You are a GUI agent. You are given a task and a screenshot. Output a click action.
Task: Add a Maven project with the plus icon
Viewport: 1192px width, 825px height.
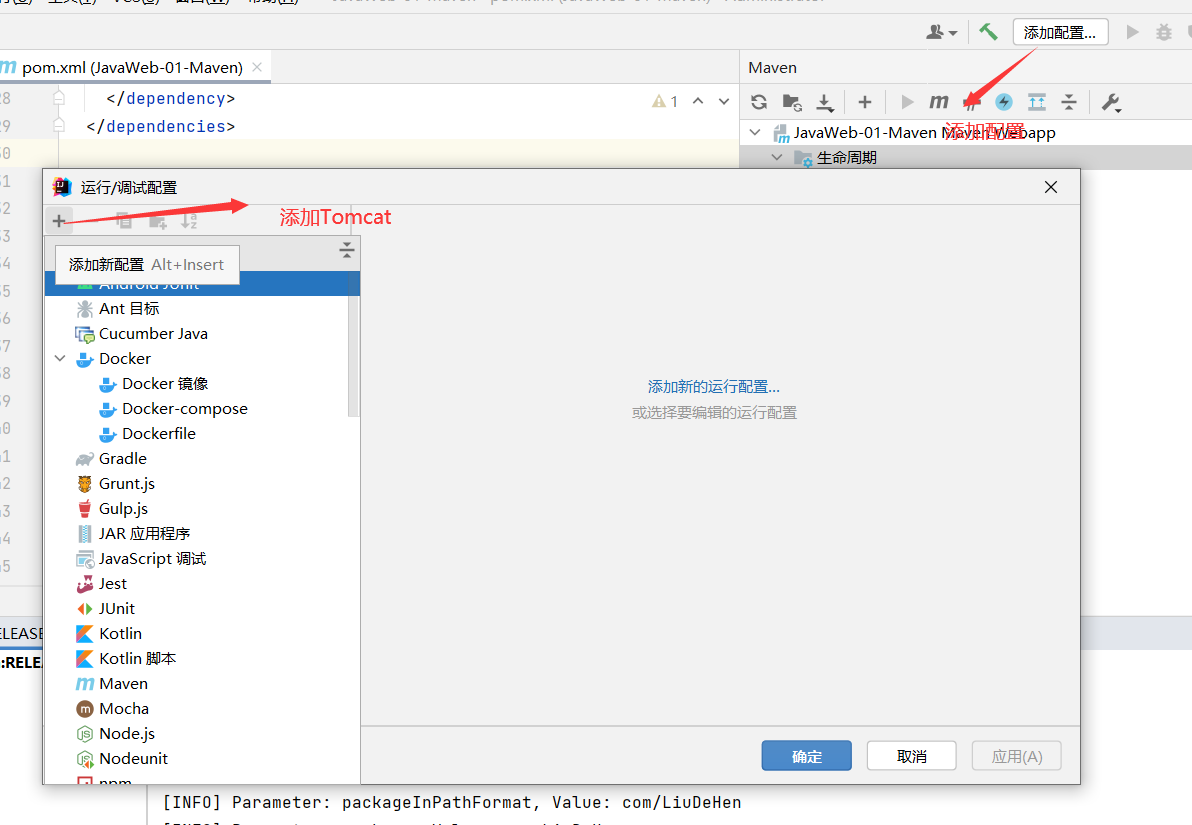(864, 102)
